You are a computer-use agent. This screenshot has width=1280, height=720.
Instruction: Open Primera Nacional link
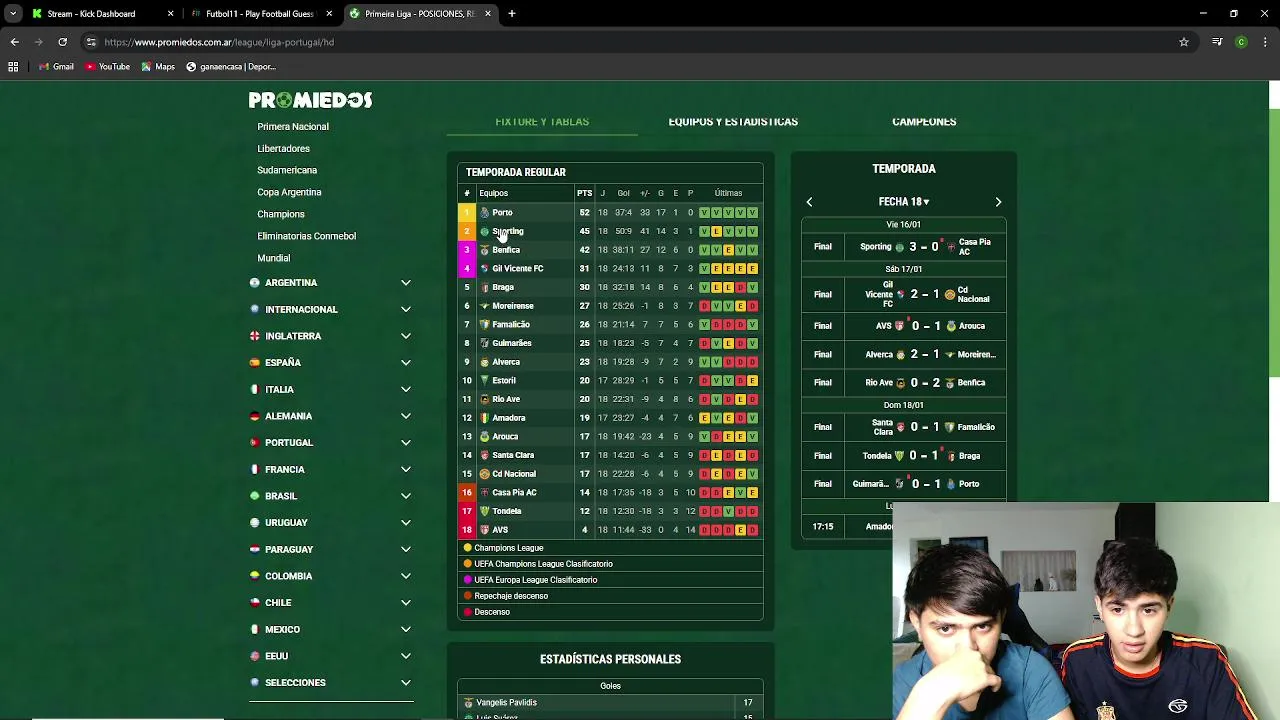click(293, 127)
